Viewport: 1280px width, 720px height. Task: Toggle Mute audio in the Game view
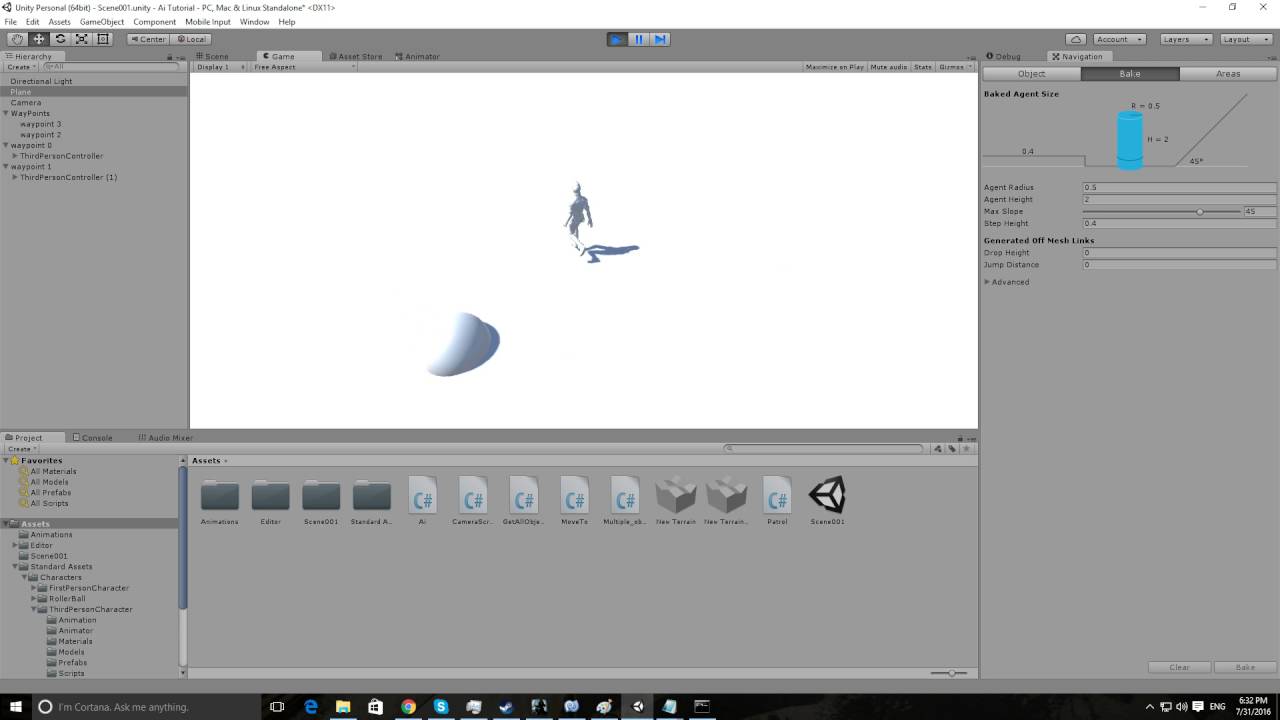pos(888,66)
